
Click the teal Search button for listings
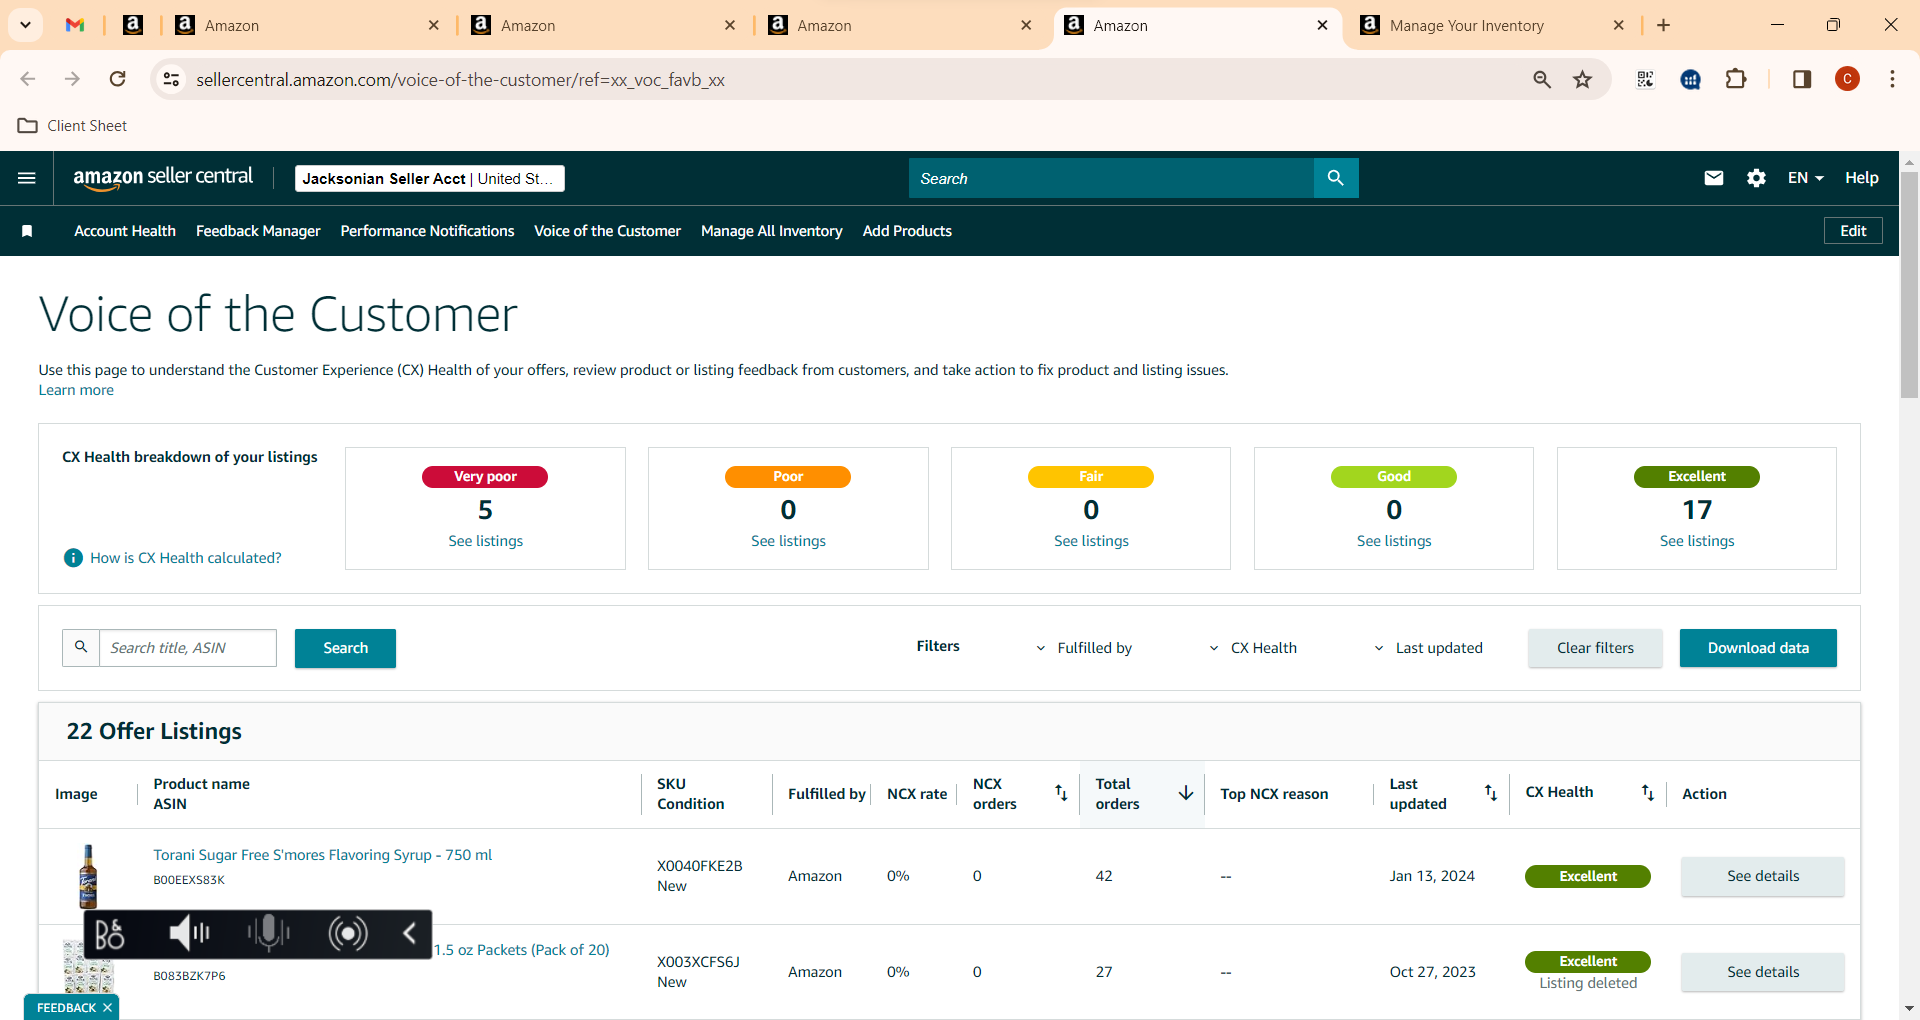click(345, 648)
